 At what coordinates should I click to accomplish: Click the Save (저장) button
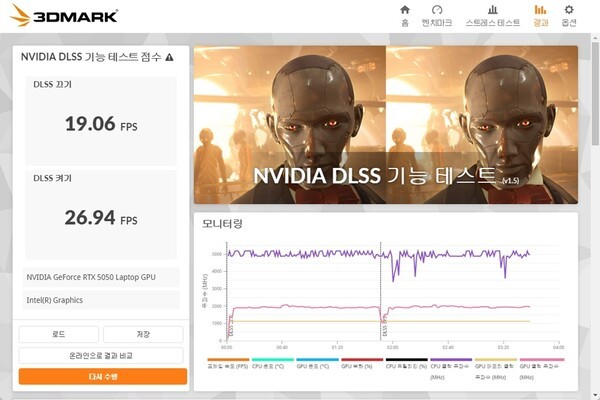[x=144, y=335]
